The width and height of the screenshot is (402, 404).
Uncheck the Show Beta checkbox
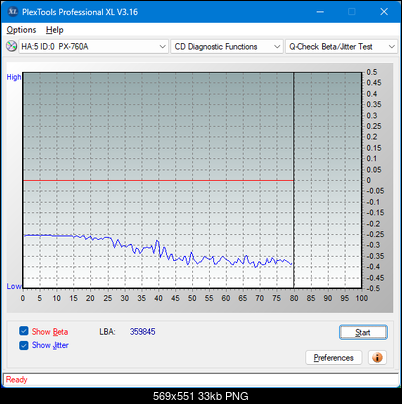coord(24,331)
